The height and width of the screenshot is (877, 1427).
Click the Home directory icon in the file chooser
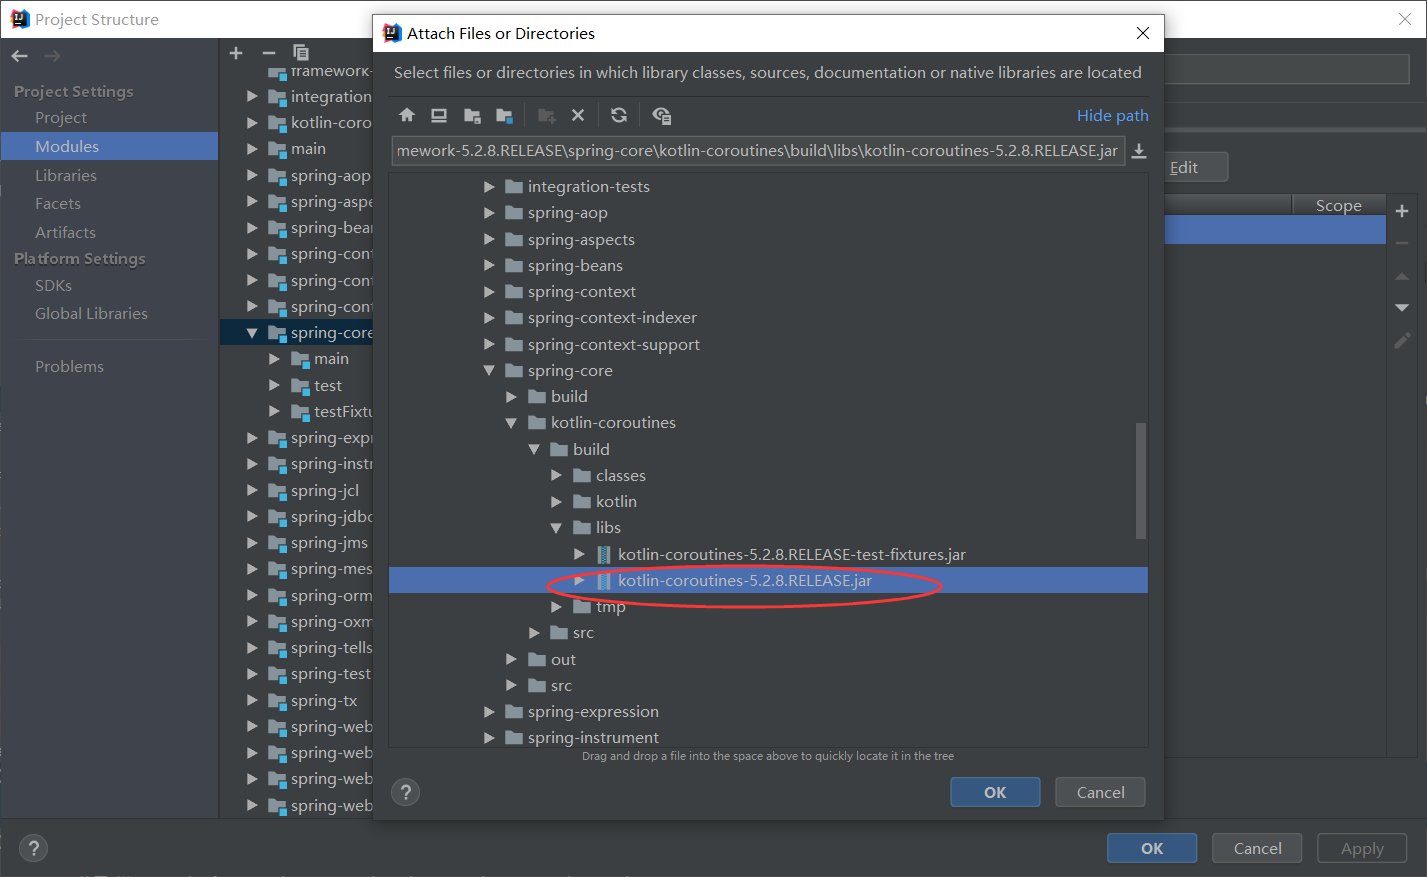tap(406, 115)
